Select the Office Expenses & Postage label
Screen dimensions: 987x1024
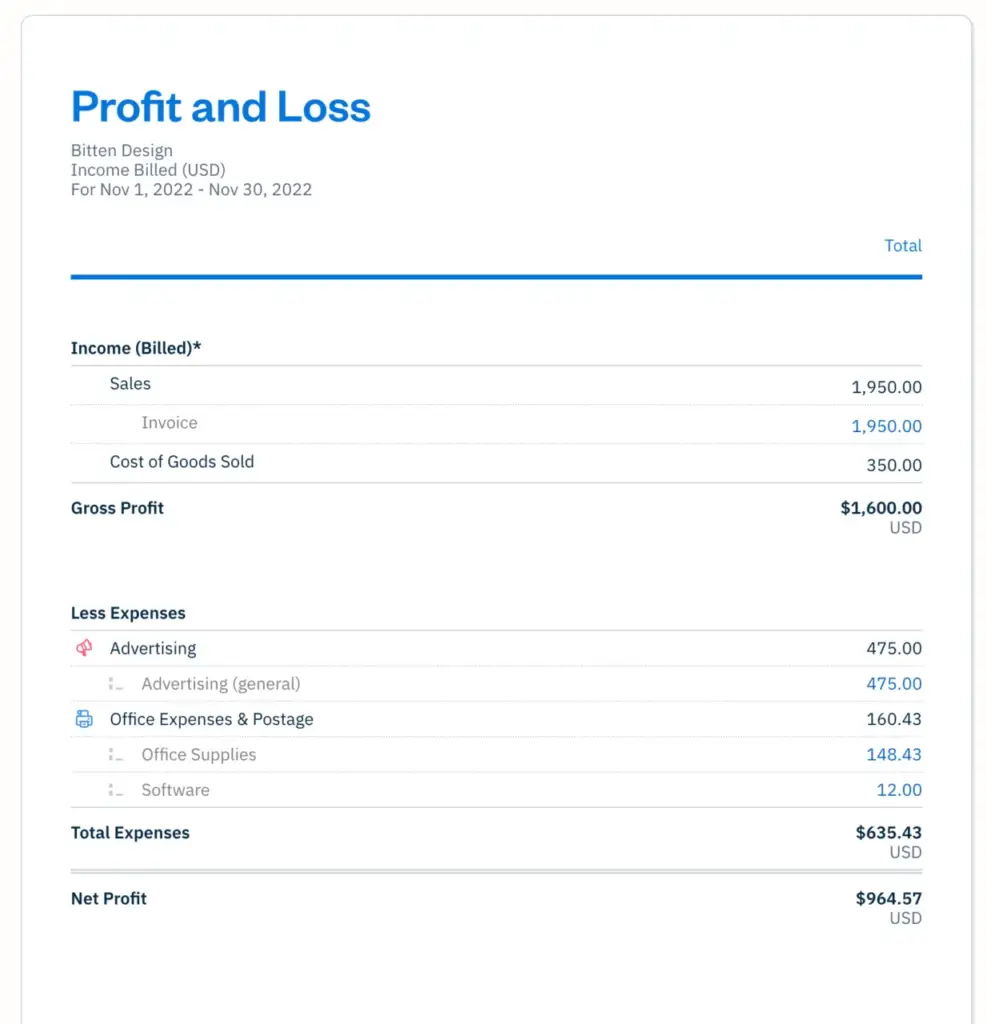click(x=211, y=720)
